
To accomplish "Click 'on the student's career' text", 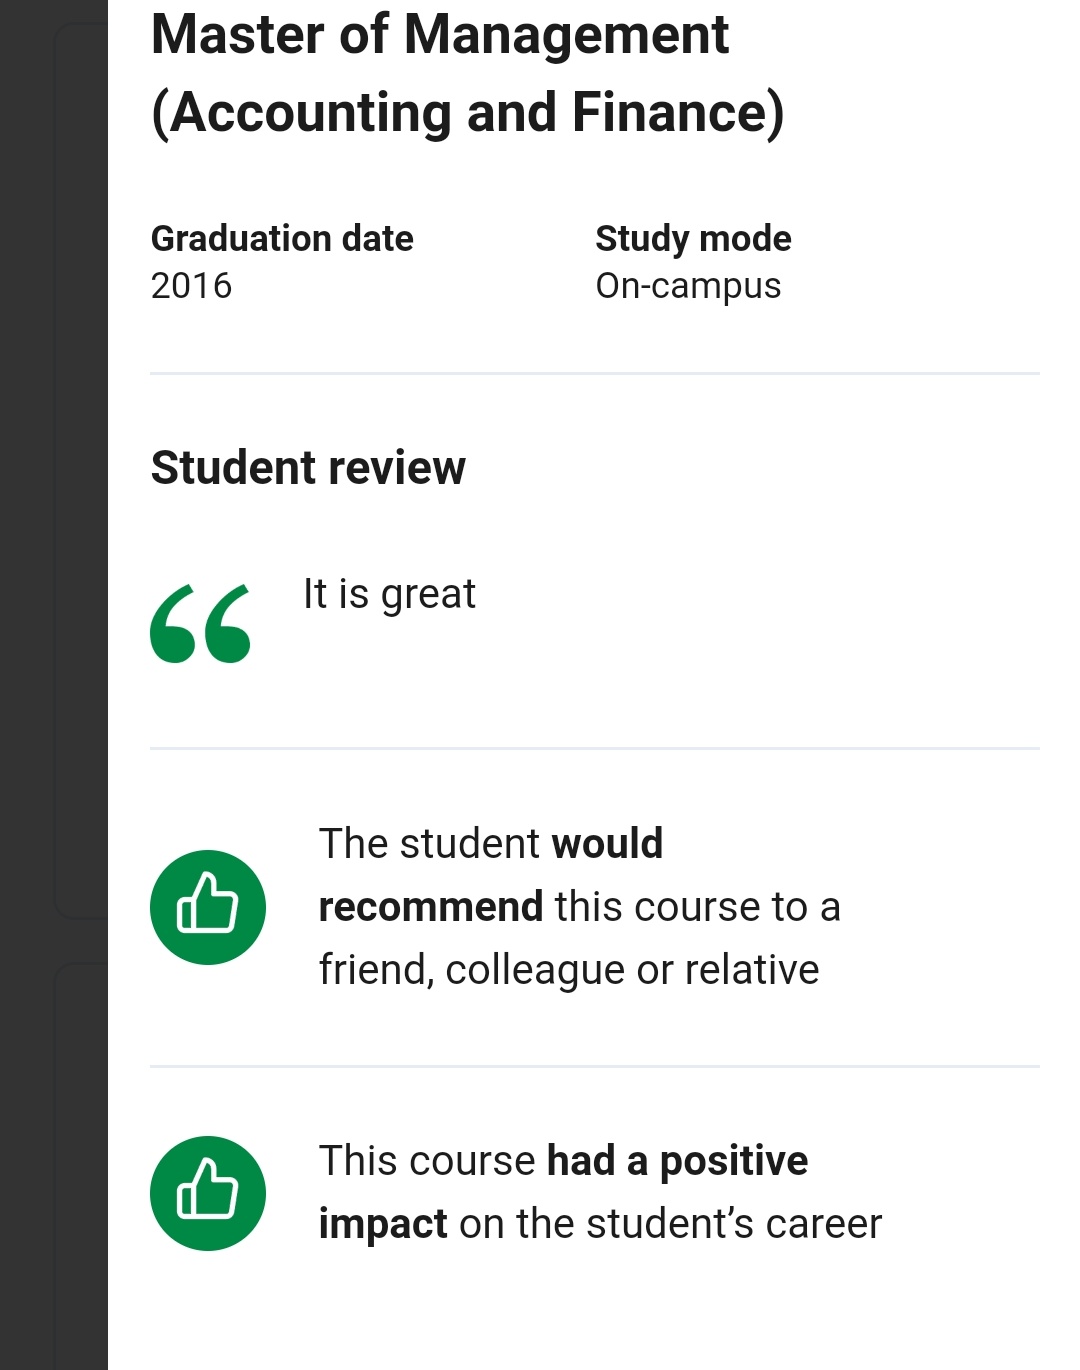I will point(670,1224).
